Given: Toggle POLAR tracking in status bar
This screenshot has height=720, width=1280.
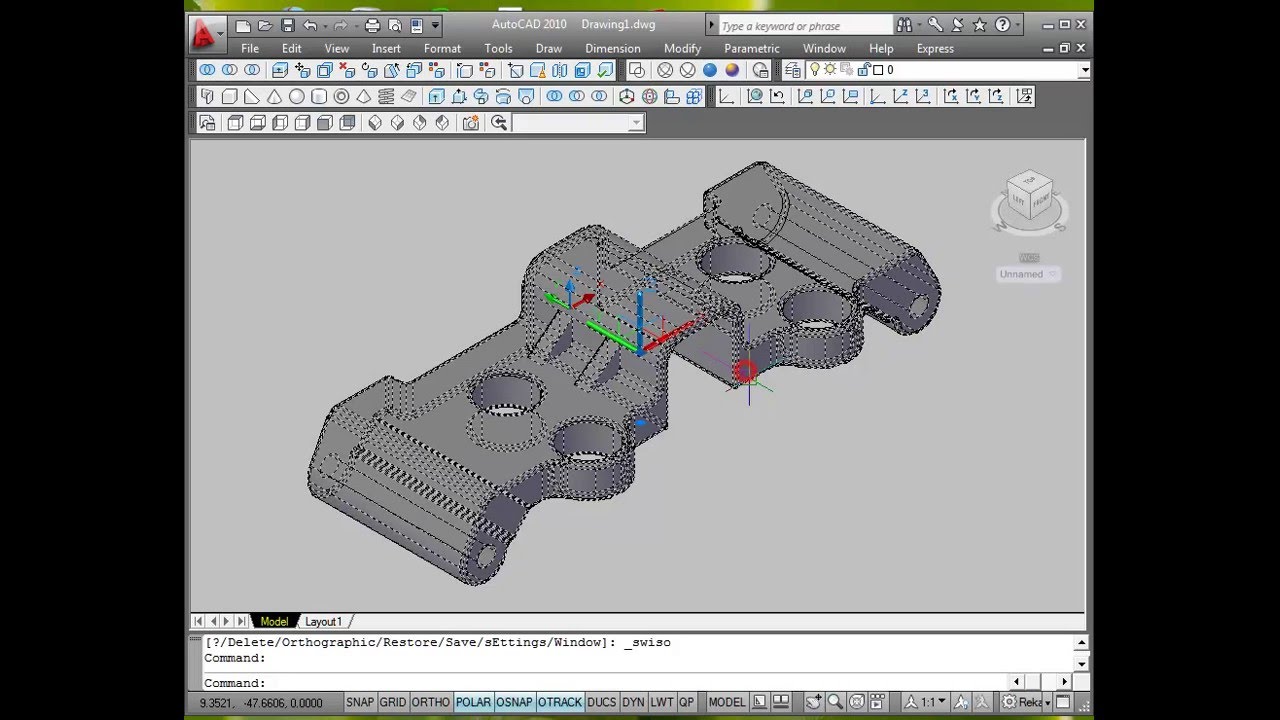Looking at the screenshot, I should pyautogui.click(x=473, y=702).
